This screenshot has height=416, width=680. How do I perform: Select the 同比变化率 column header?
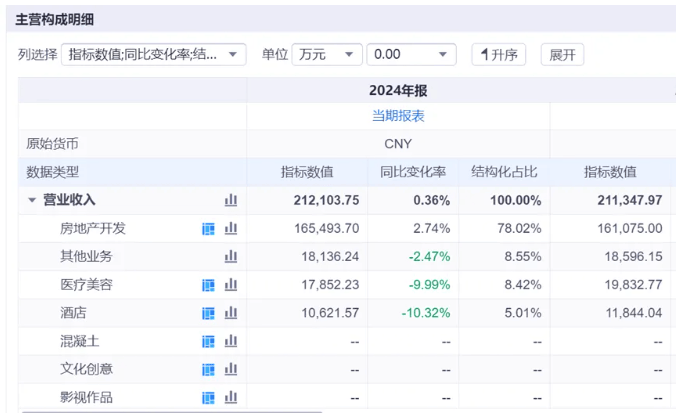413,172
